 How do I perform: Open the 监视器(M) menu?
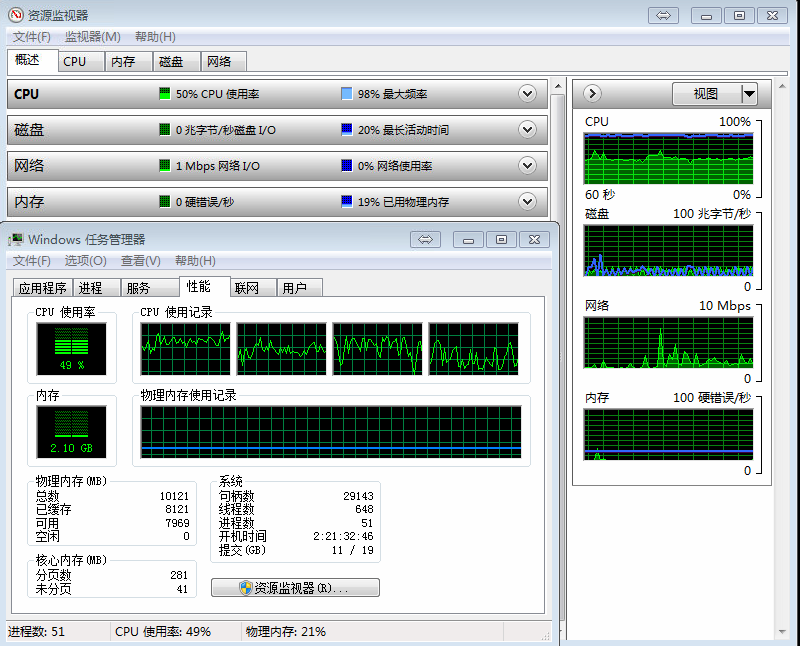pos(92,37)
